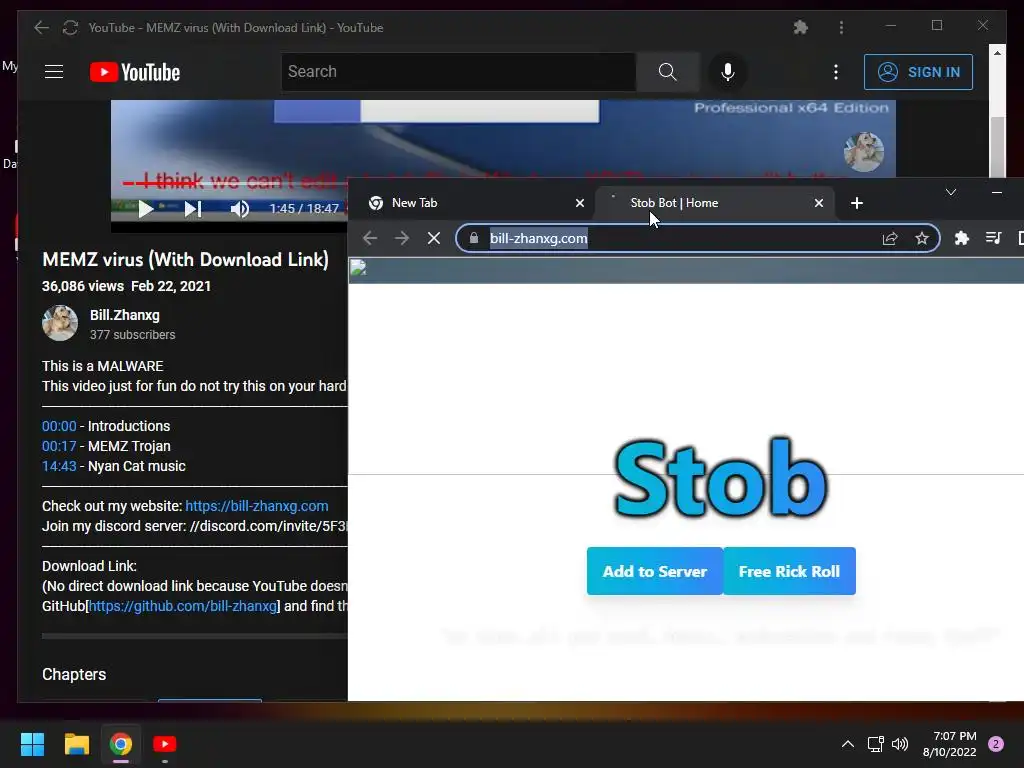Open extensions puzzle icon in YouTube window title bar
The image size is (1024, 768).
801,27
